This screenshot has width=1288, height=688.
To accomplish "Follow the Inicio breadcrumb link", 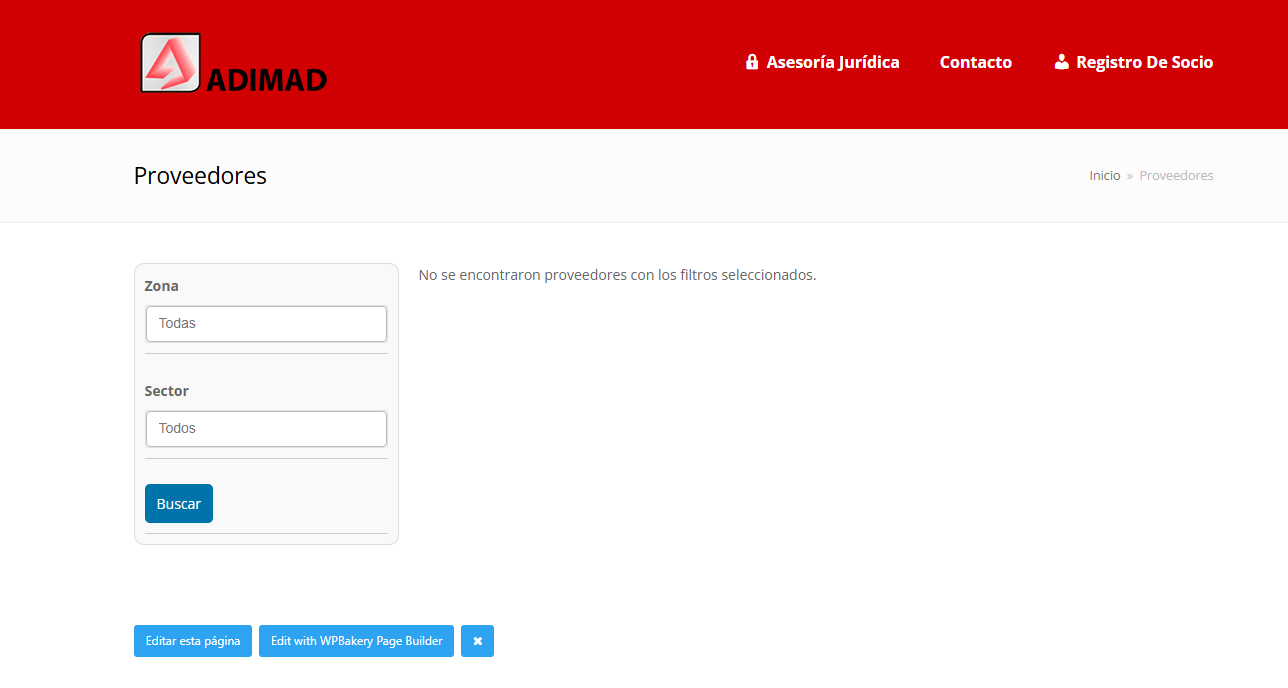I will click(1105, 175).
